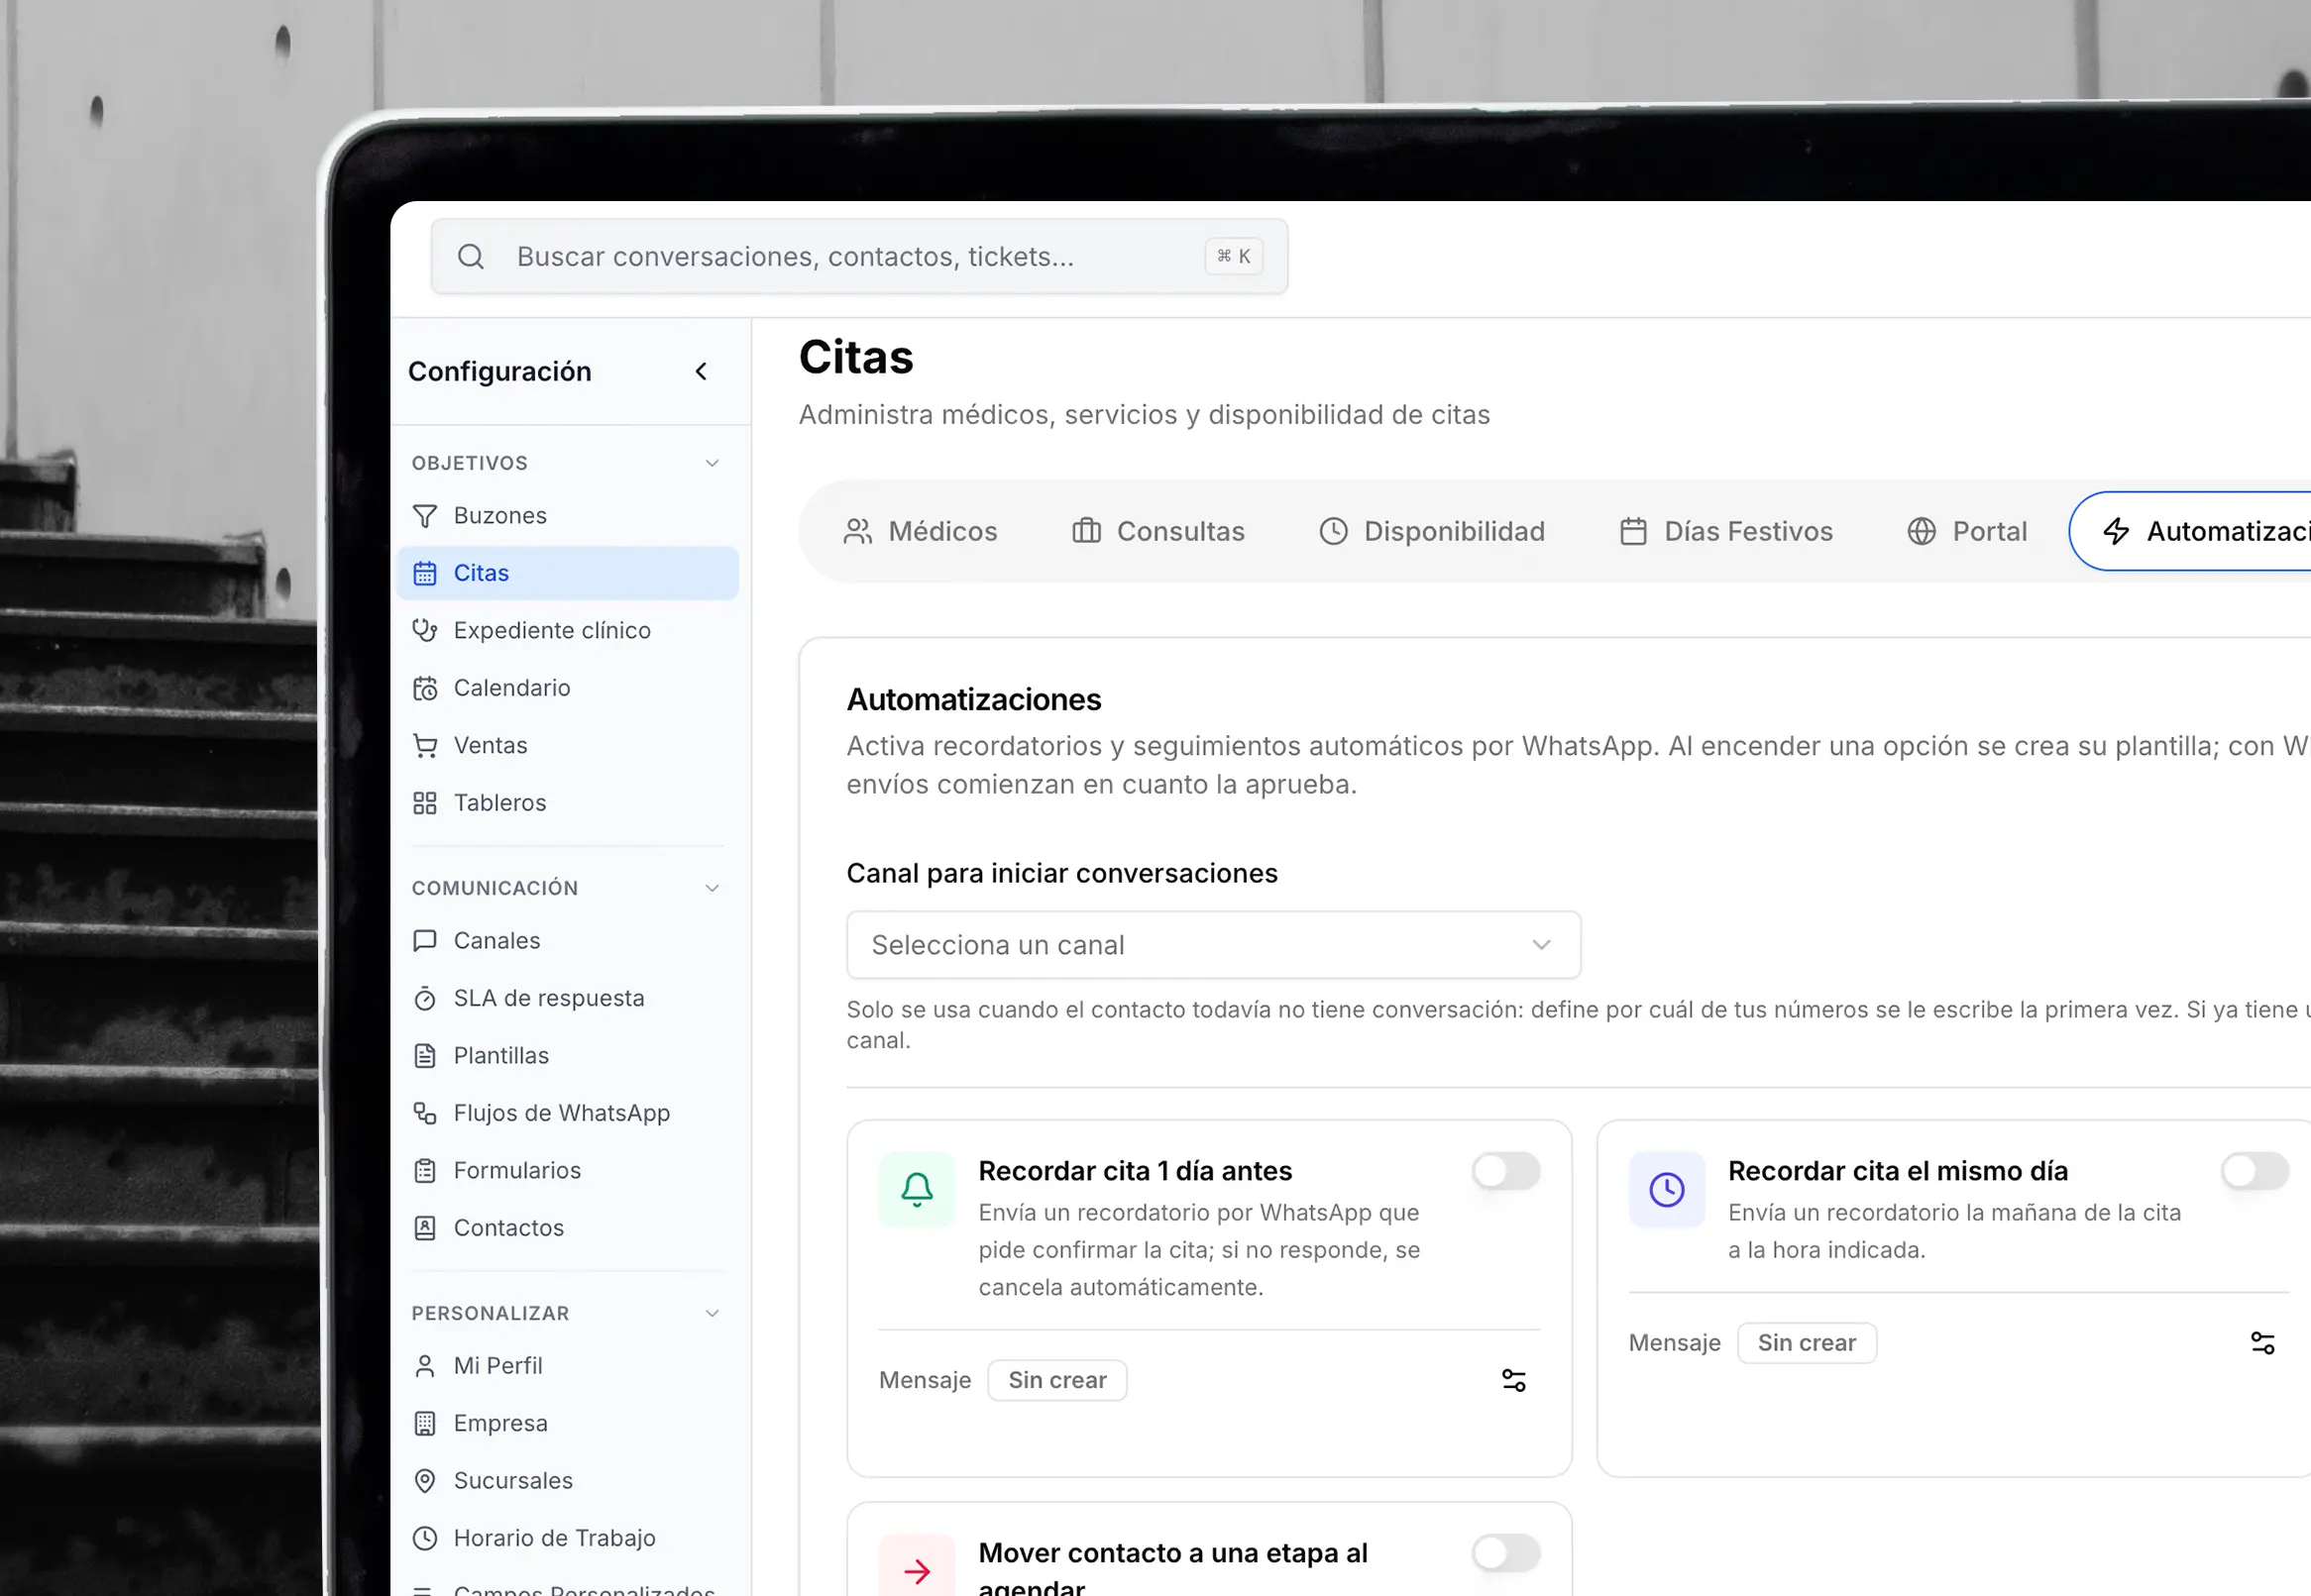Open Empresa settings in sidebar
This screenshot has height=1596, width=2311.
567,1423
